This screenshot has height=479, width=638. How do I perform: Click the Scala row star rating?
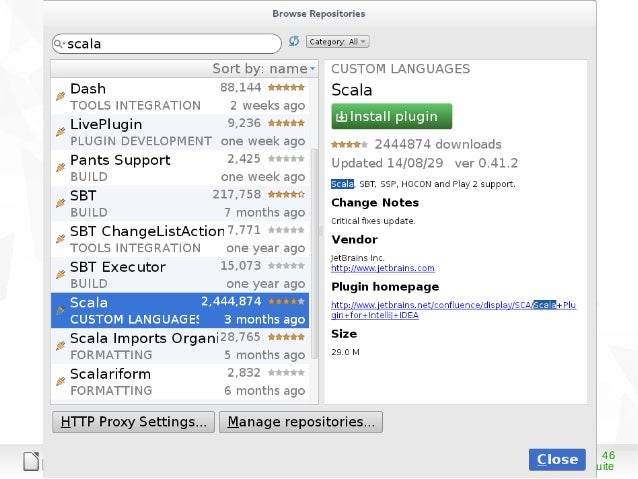286,302
